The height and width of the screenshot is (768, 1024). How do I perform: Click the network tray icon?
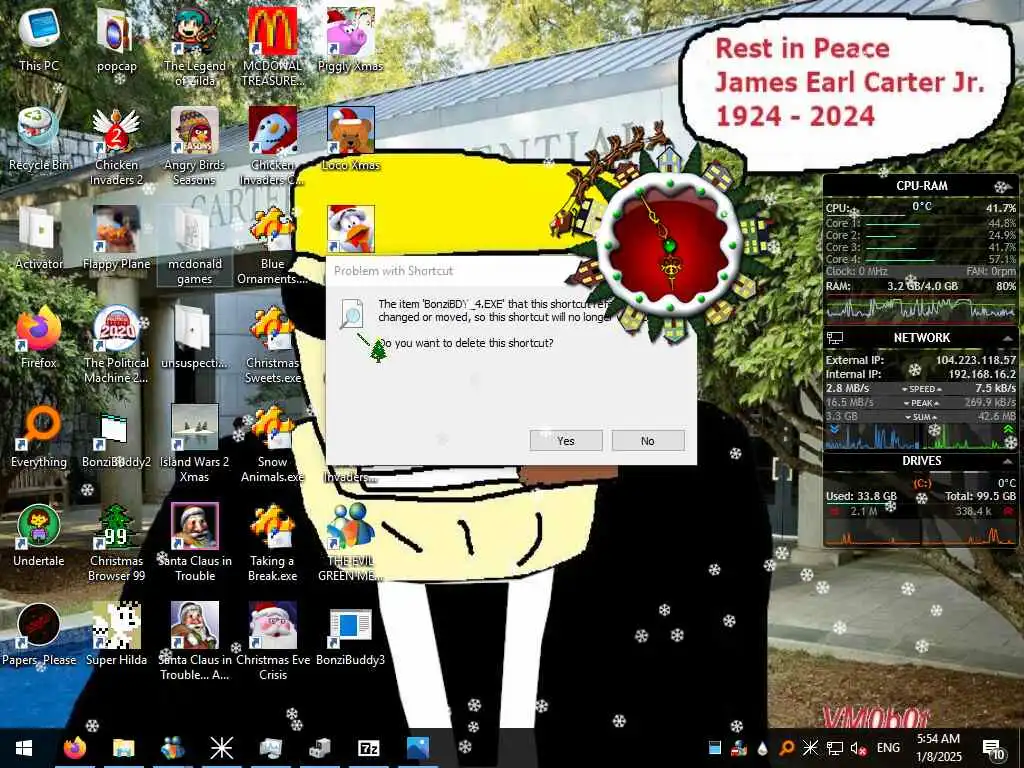tap(834, 748)
